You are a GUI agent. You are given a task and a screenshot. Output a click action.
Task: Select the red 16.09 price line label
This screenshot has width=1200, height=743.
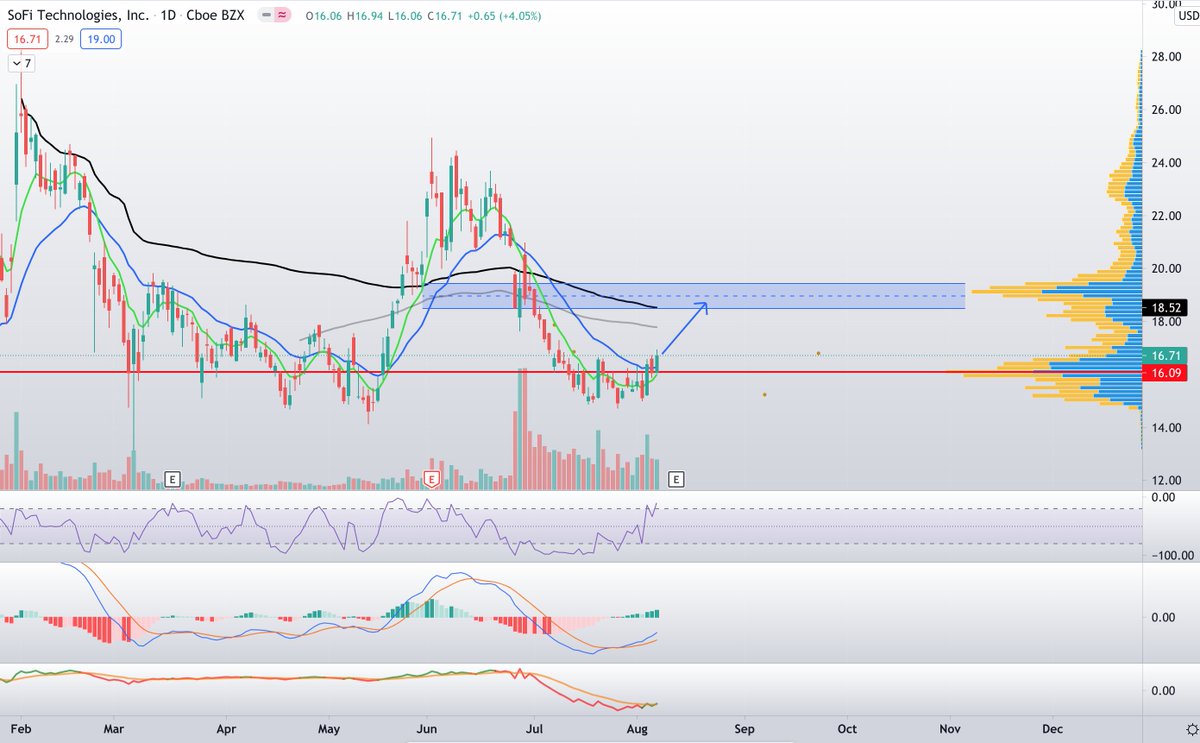point(1166,372)
